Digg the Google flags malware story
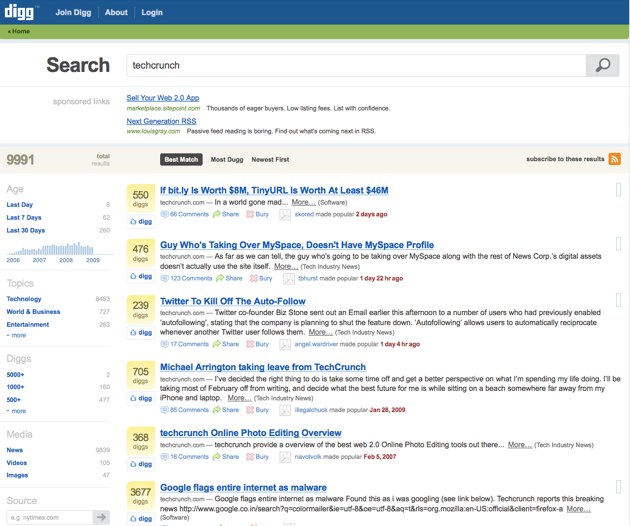630x526 pixels. click(141, 519)
